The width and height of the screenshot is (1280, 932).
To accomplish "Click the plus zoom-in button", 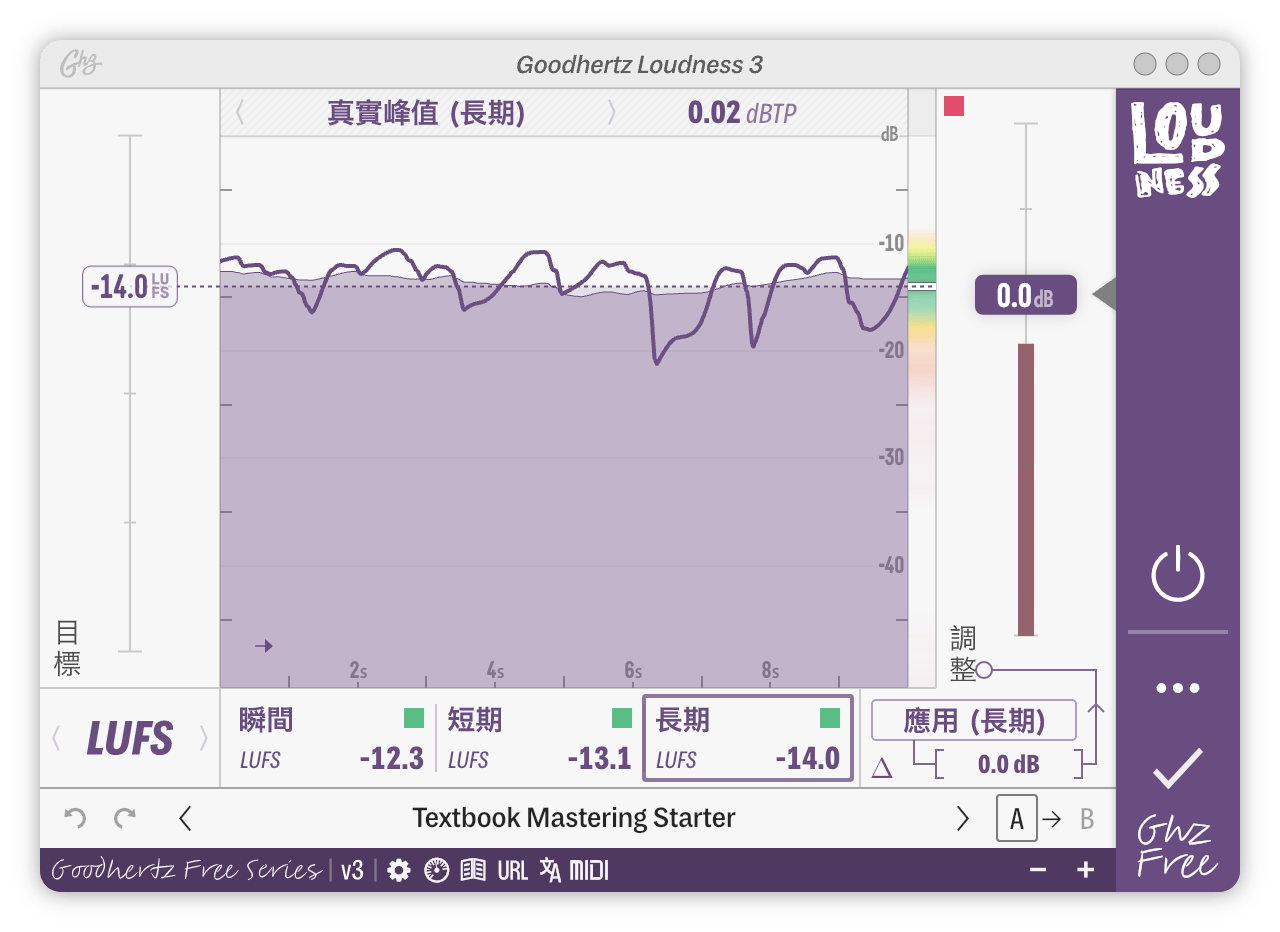I will pyautogui.click(x=1086, y=871).
